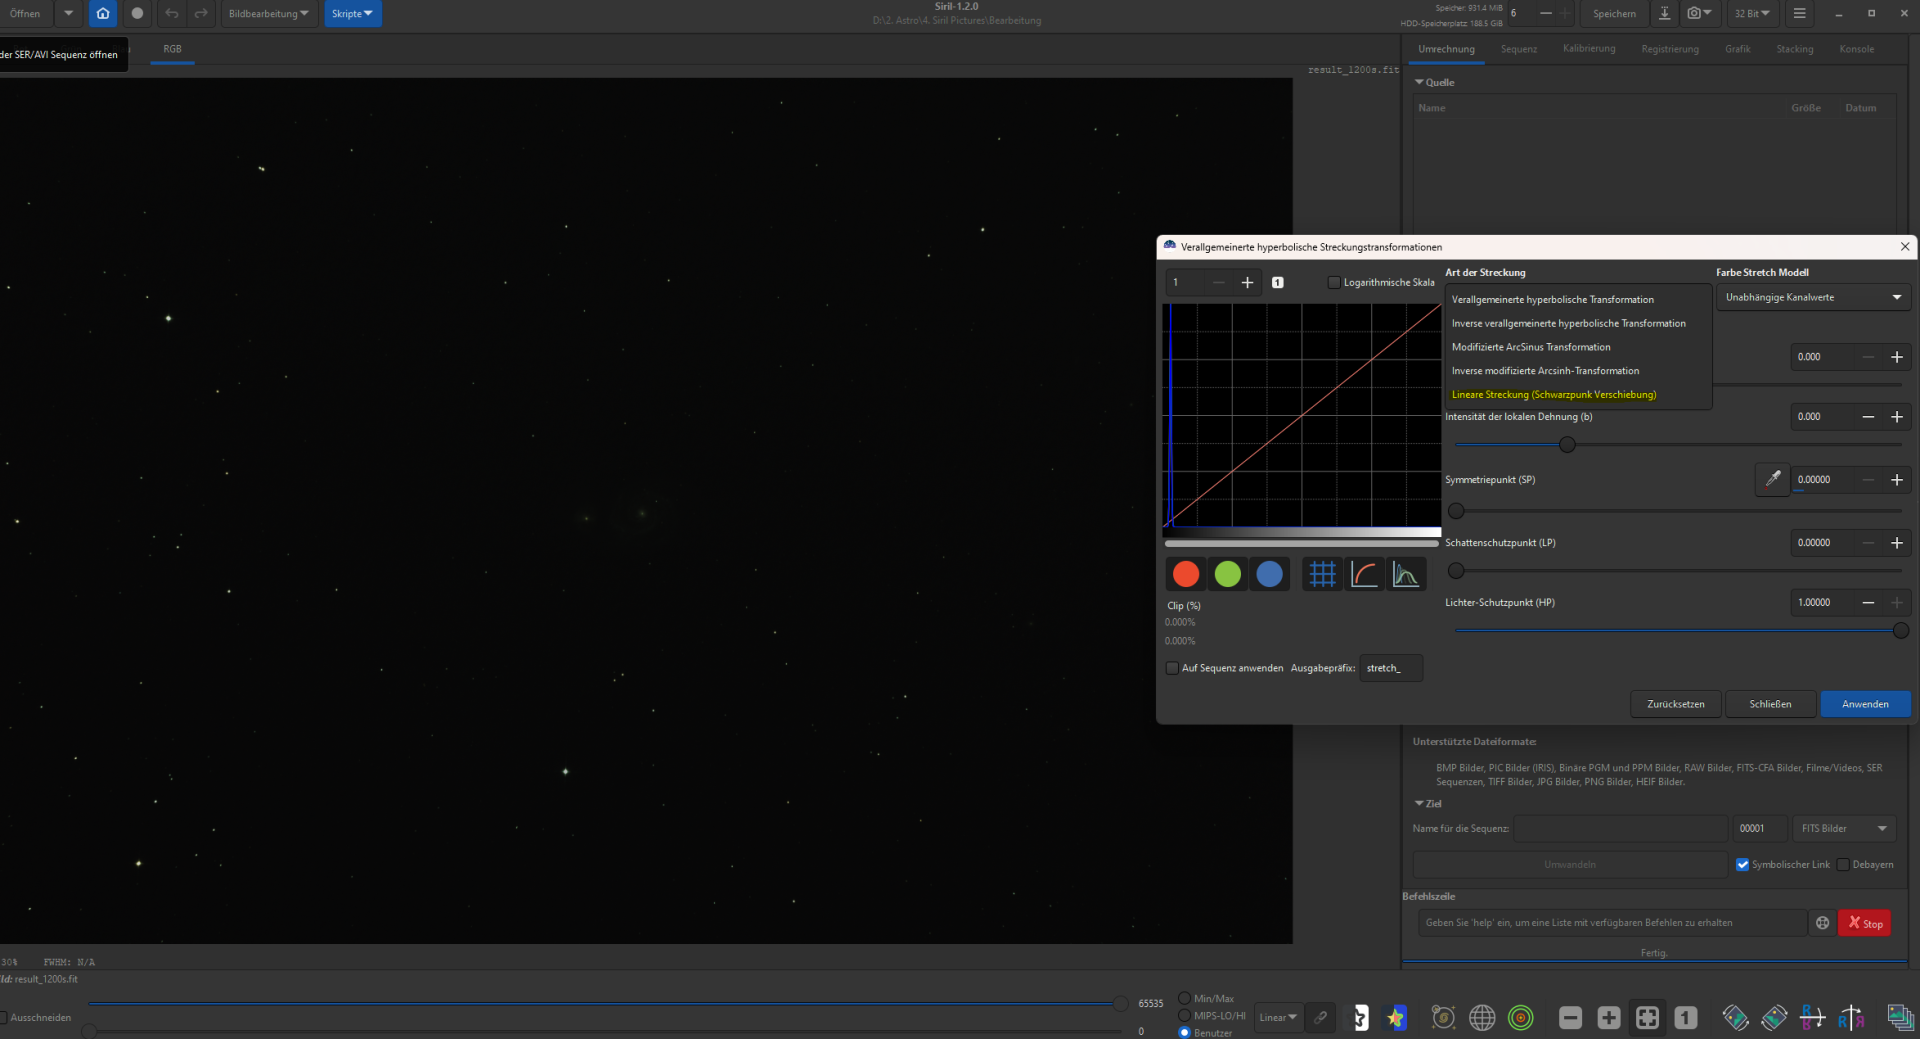Mirror image horizontally using the R flip icon
The width and height of the screenshot is (1920, 1039).
pos(1850,1018)
